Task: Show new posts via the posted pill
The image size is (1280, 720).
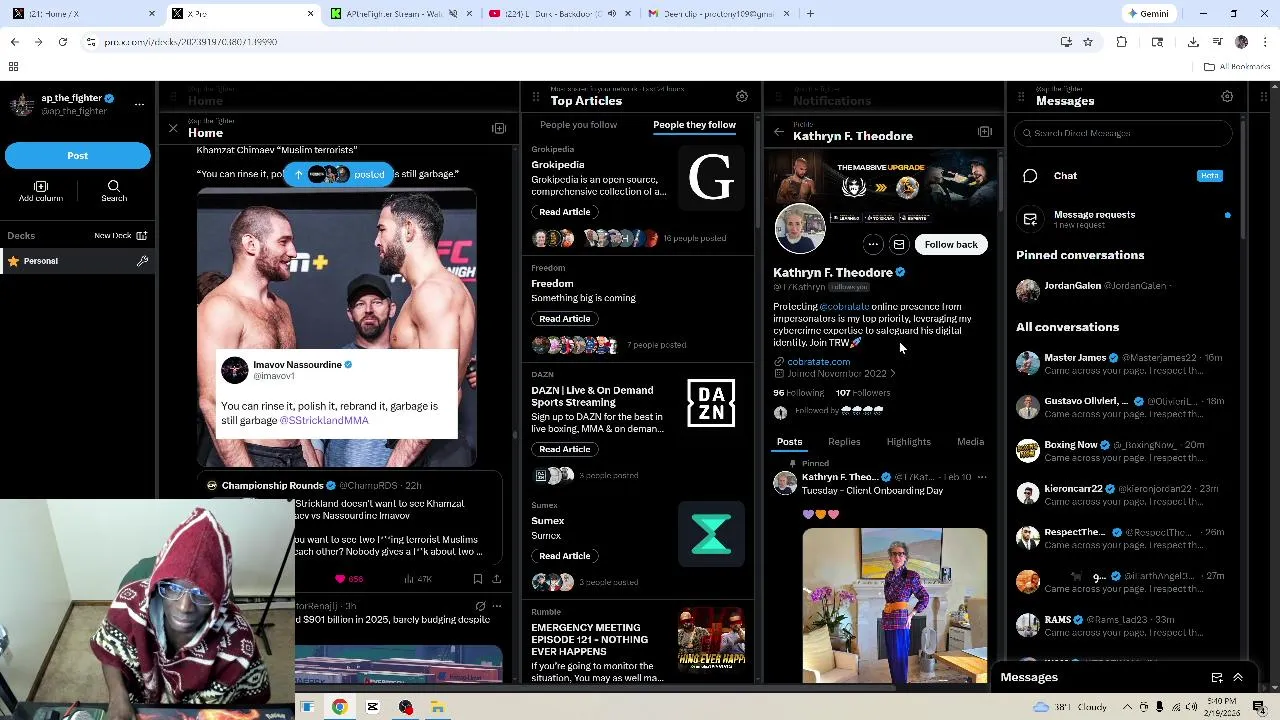Action: point(339,175)
